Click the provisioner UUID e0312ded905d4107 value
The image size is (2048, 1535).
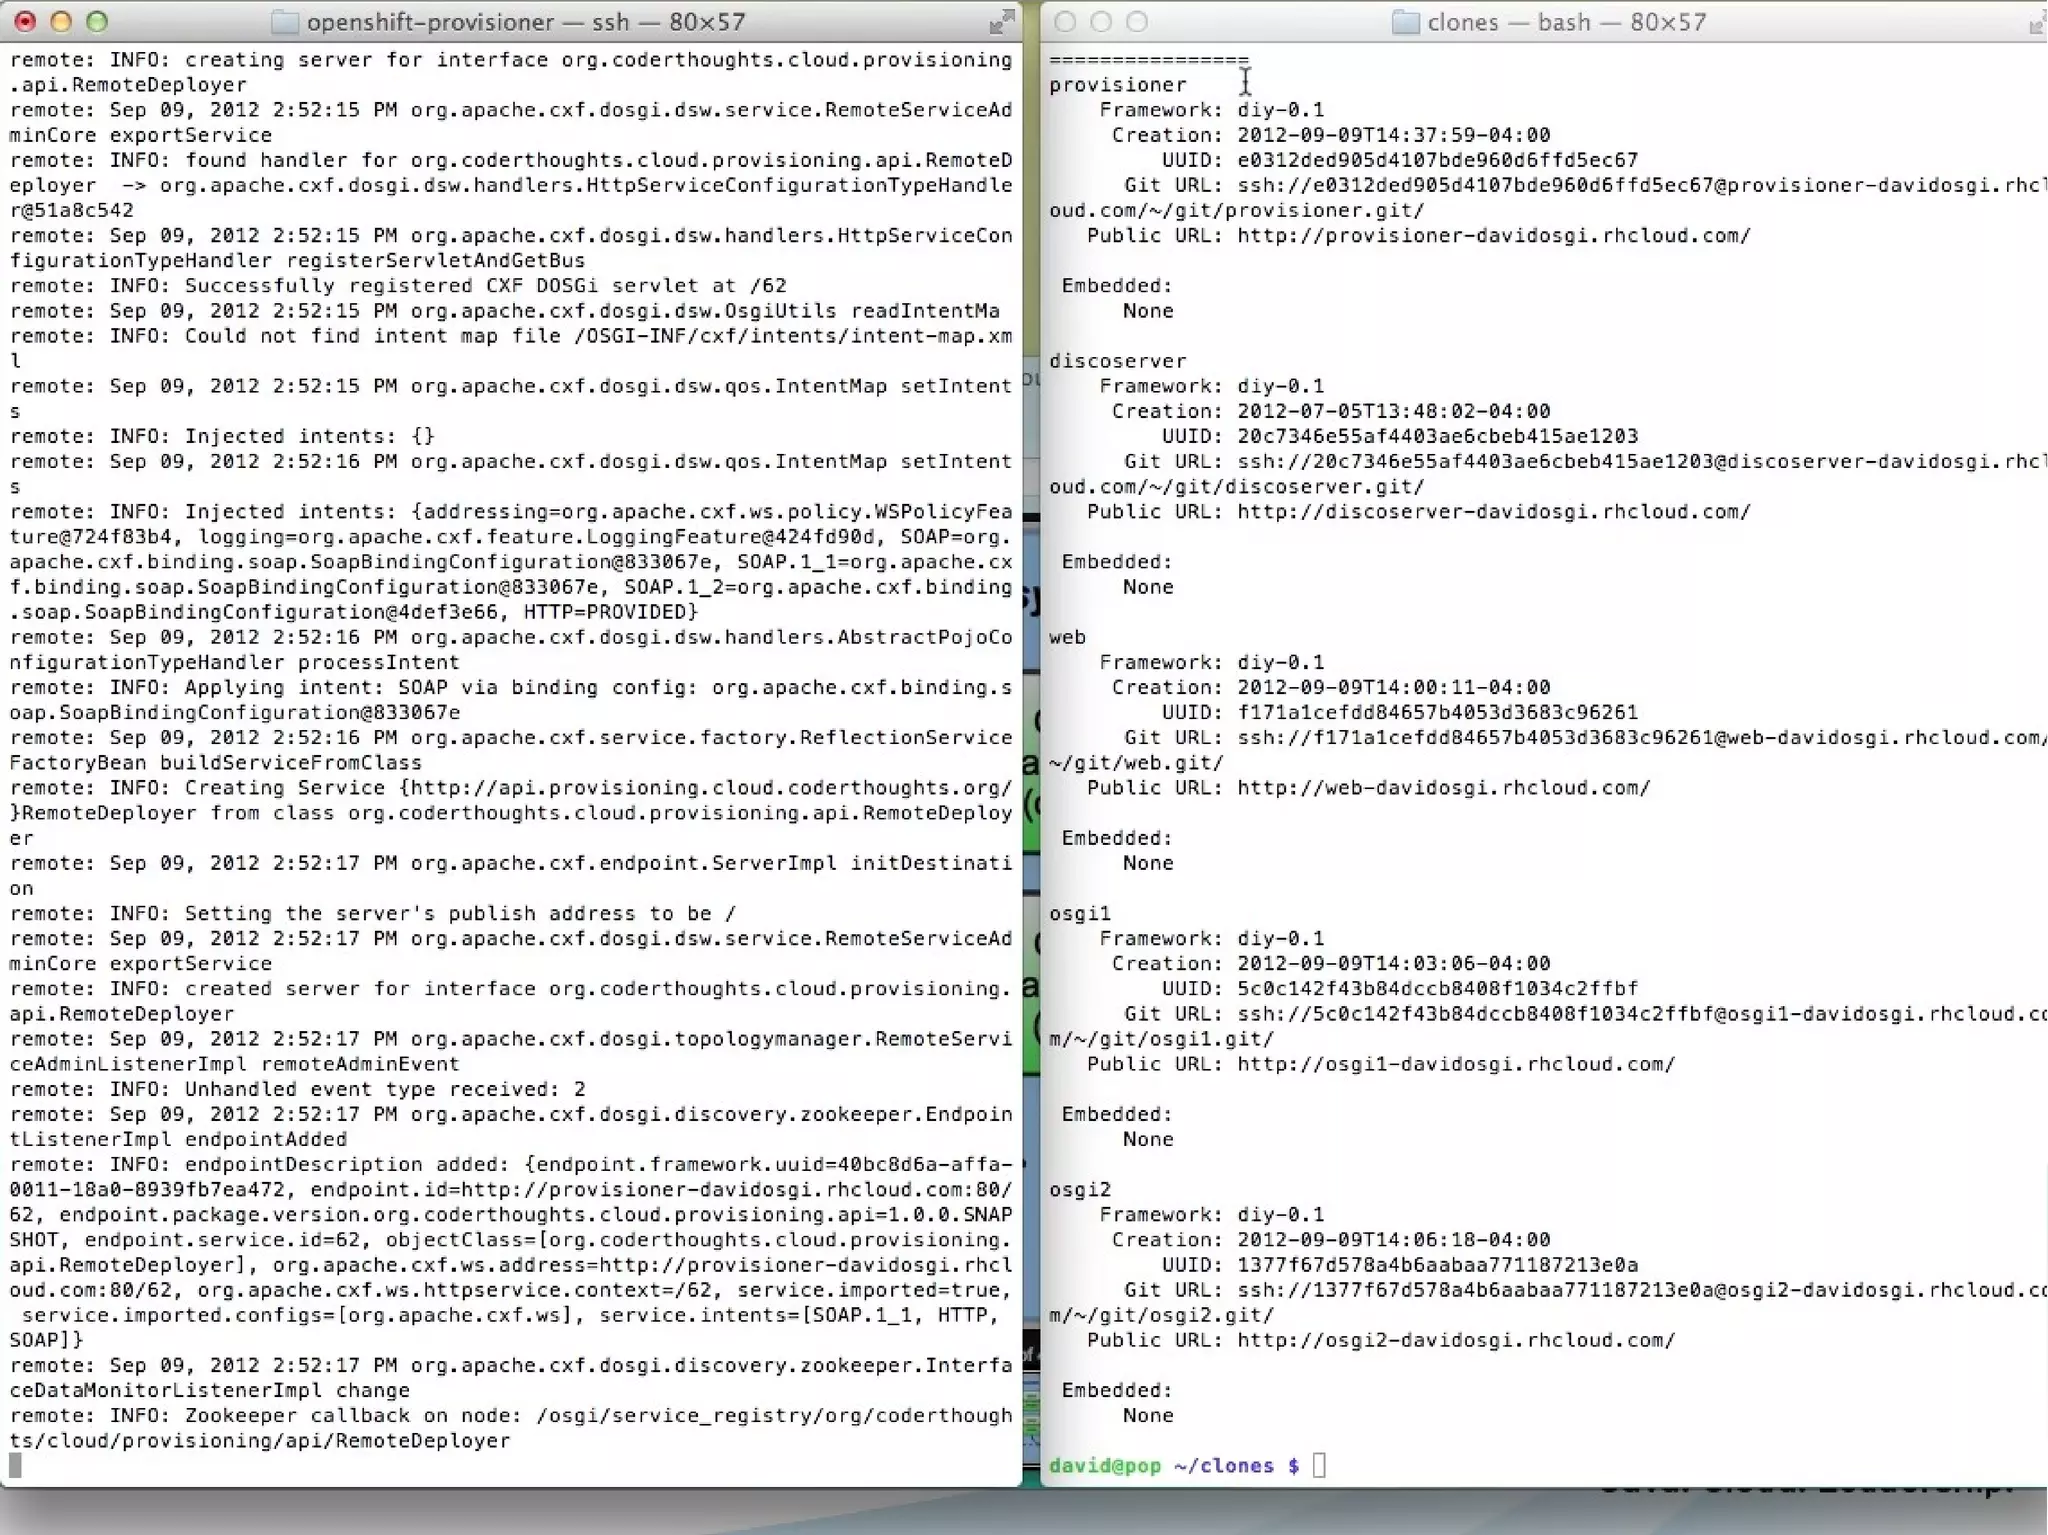tap(1437, 160)
